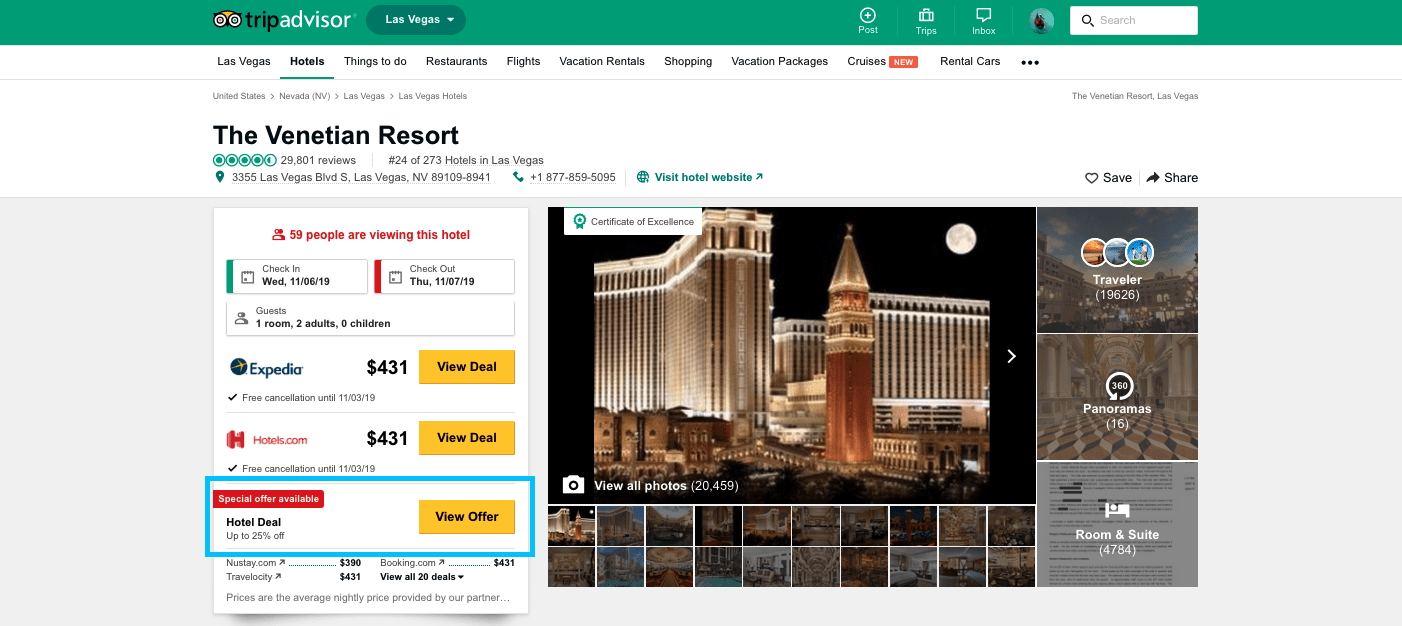Advance photo with next arrow
The image size is (1402, 626).
(1011, 356)
